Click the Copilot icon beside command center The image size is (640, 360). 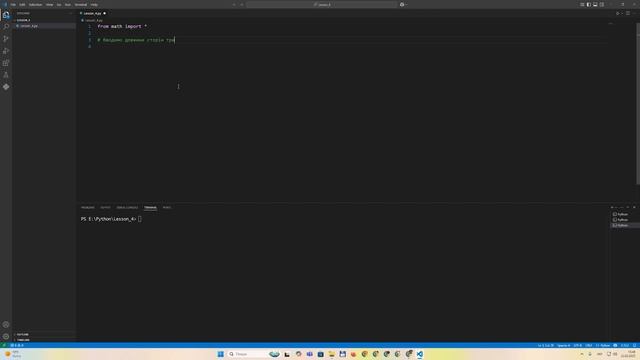coord(402,4)
